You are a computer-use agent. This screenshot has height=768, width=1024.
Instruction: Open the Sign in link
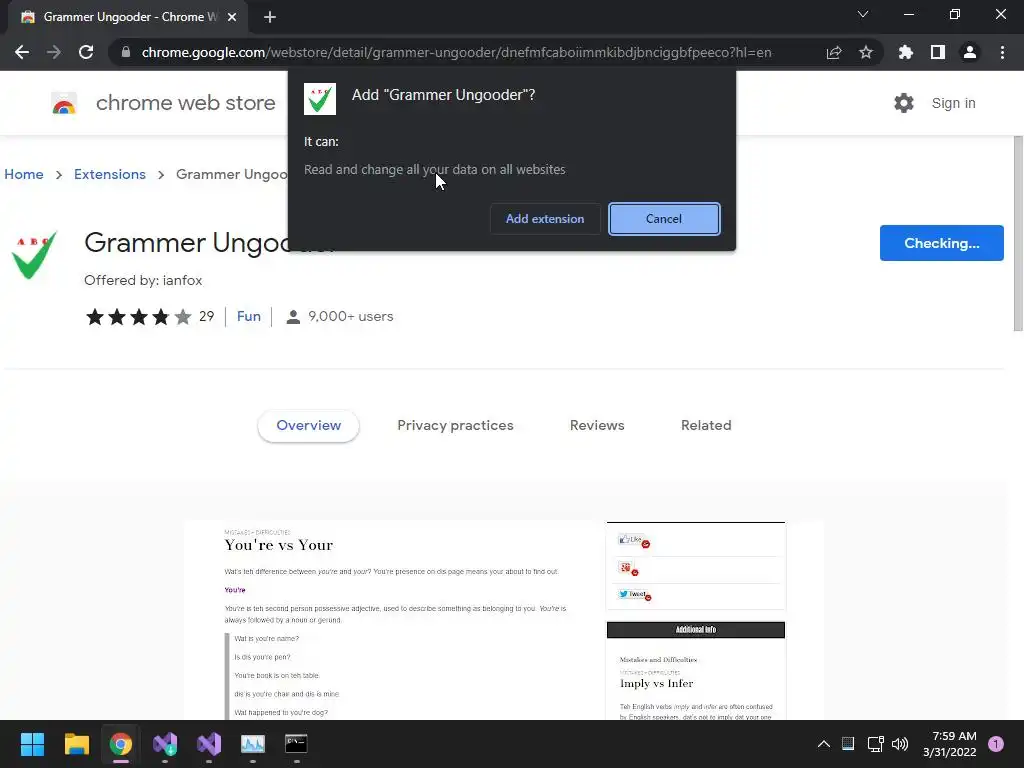coord(953,103)
